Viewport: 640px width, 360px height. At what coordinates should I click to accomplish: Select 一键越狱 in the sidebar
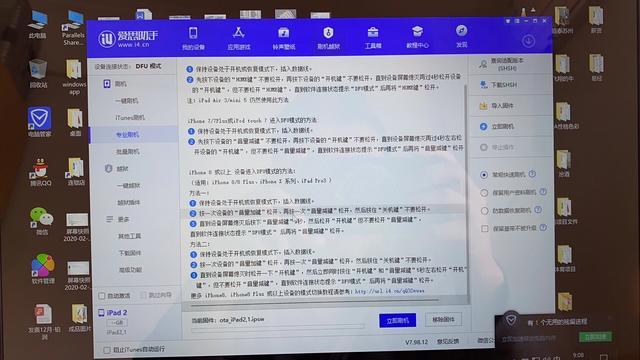point(129,185)
